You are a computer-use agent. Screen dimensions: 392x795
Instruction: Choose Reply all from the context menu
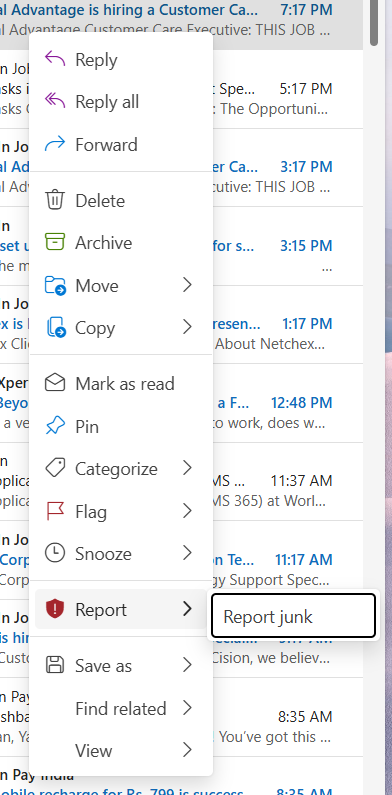(121, 101)
